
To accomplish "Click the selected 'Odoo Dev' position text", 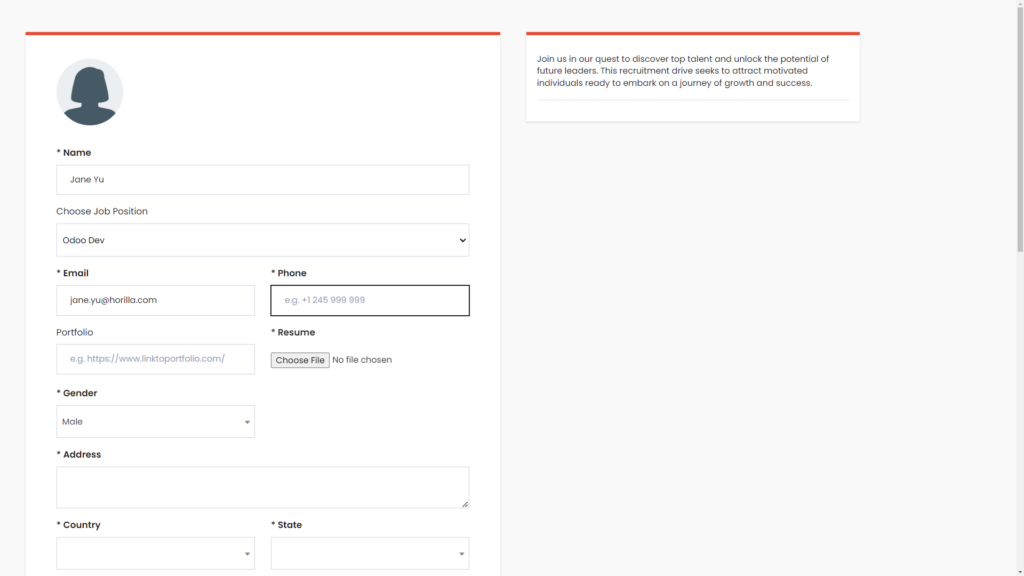I will click(x=82, y=240).
